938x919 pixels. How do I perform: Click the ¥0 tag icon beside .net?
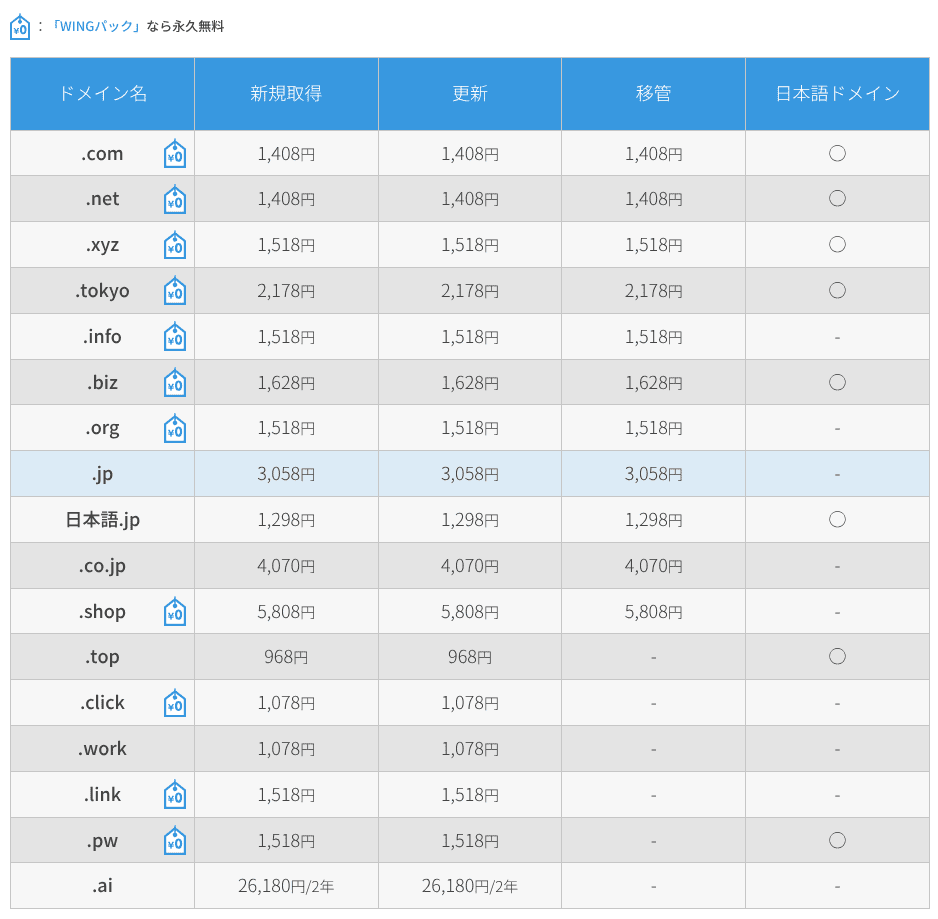pos(175,200)
